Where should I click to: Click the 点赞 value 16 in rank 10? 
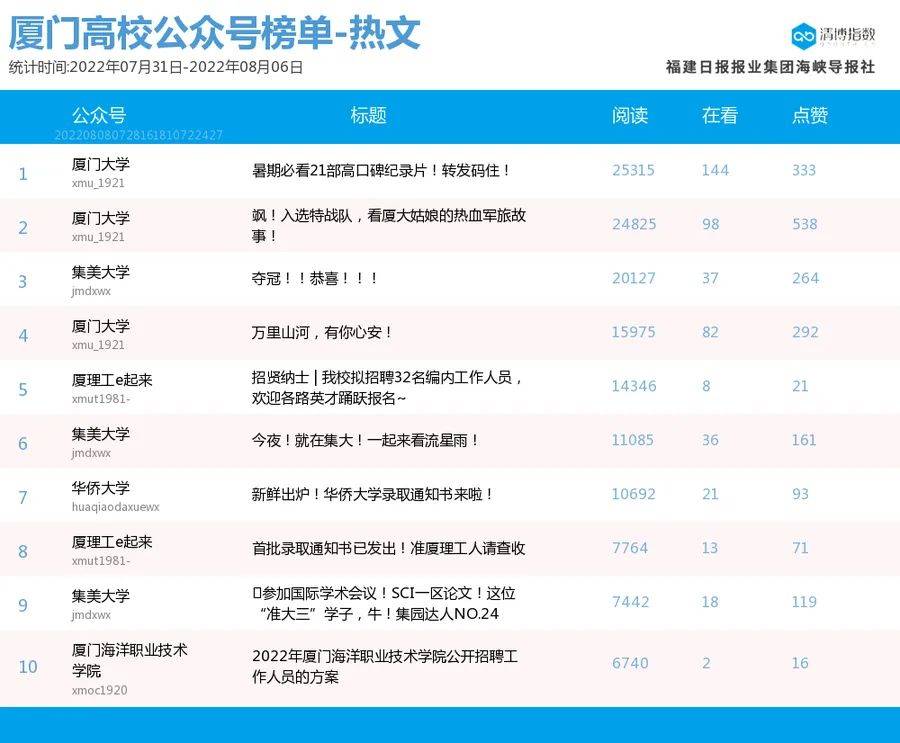coord(800,664)
